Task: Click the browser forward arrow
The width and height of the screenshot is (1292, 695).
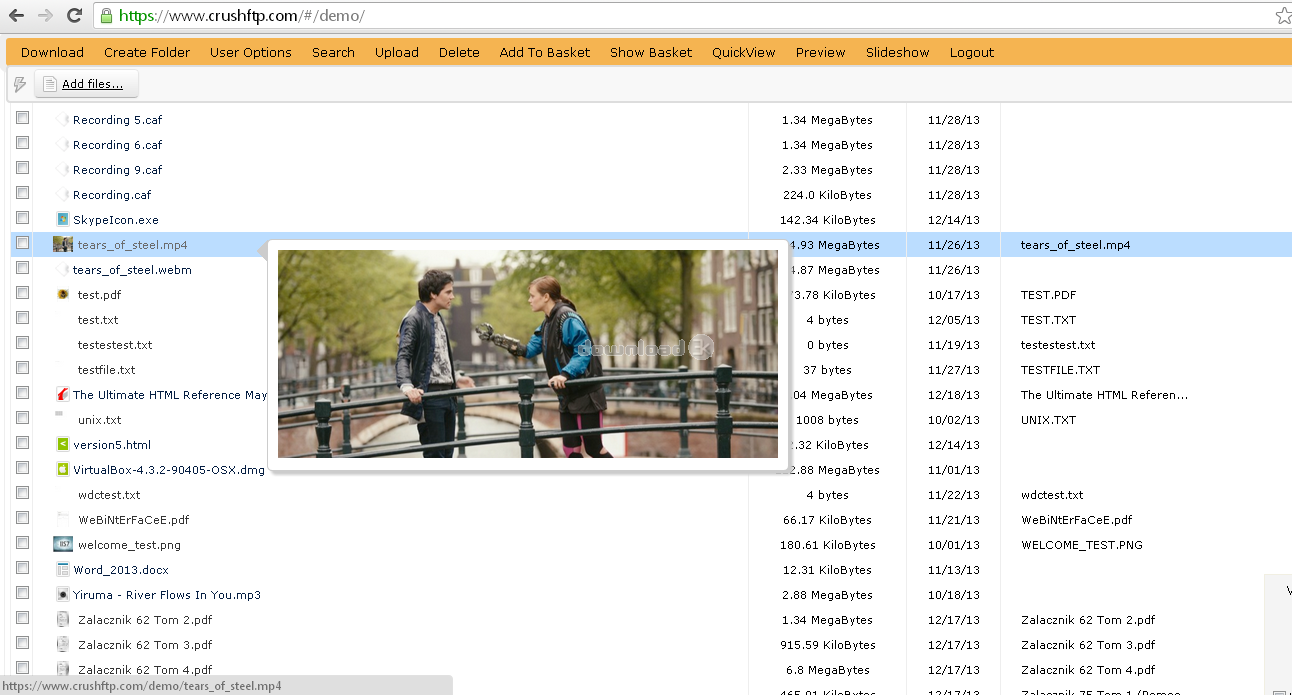Action: click(45, 16)
